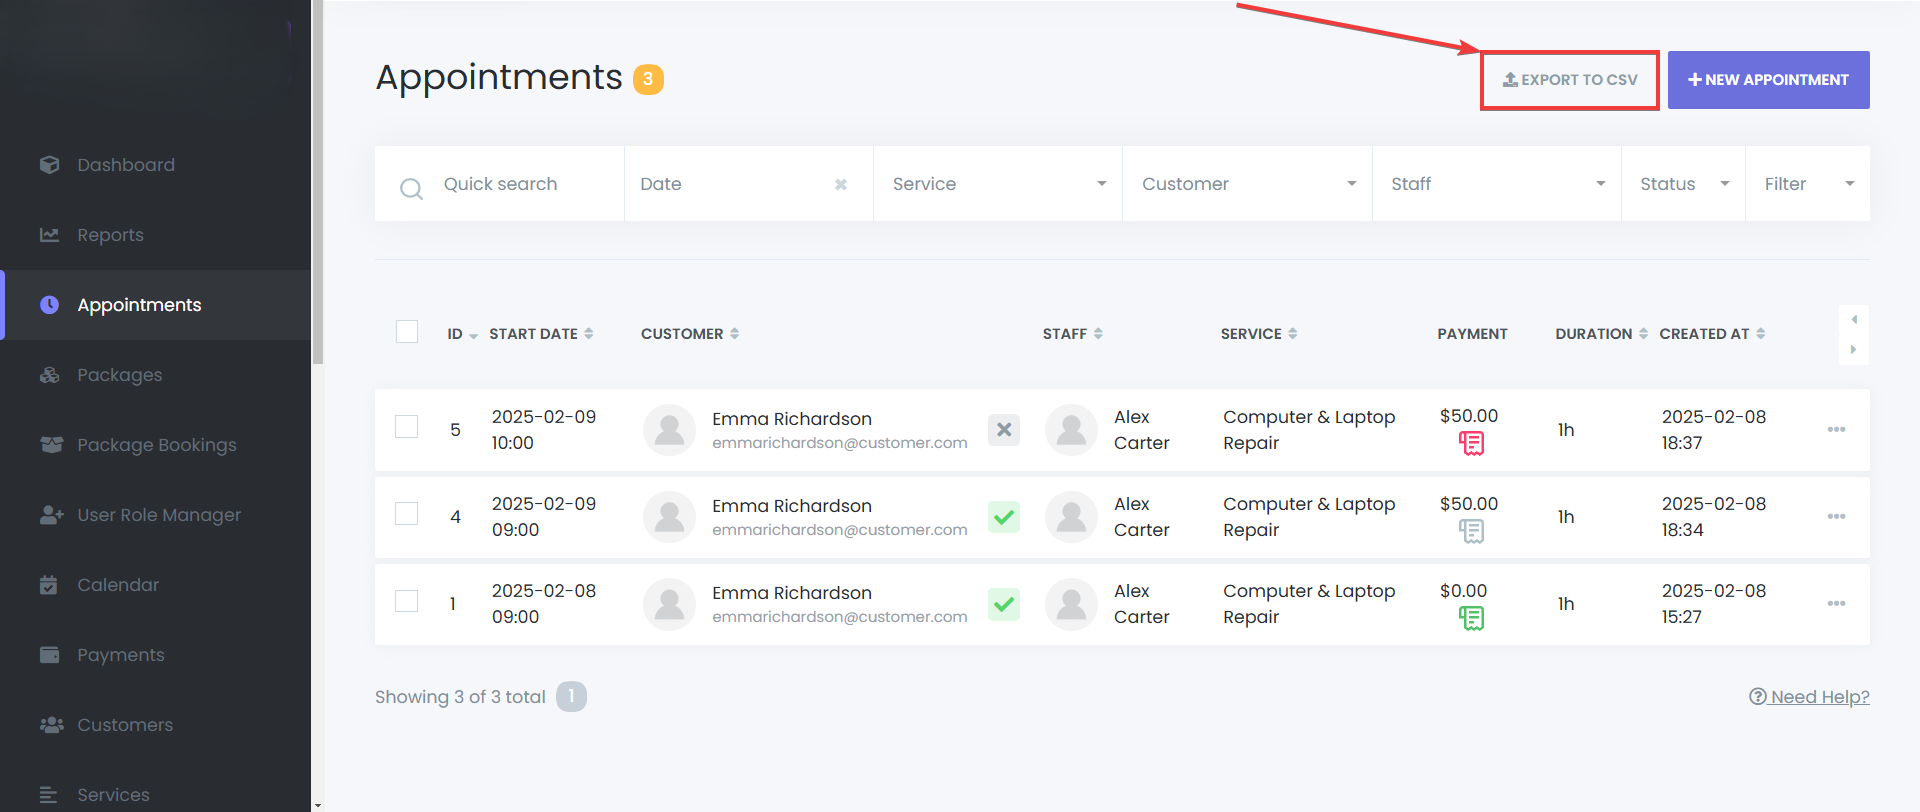
Task: Clear the Date filter with the X icon
Action: (841, 184)
